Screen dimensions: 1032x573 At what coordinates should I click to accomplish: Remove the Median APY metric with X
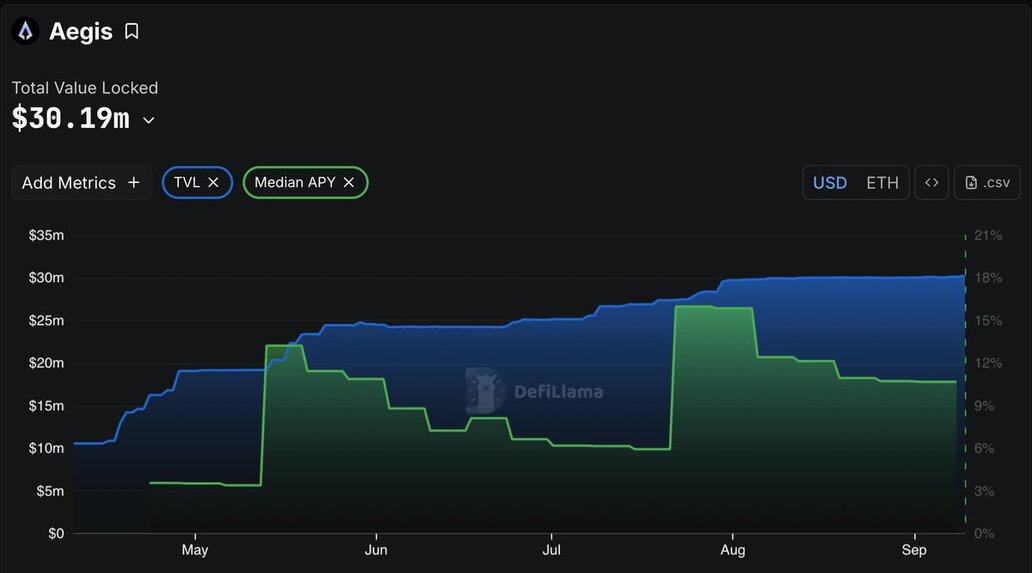coord(349,182)
